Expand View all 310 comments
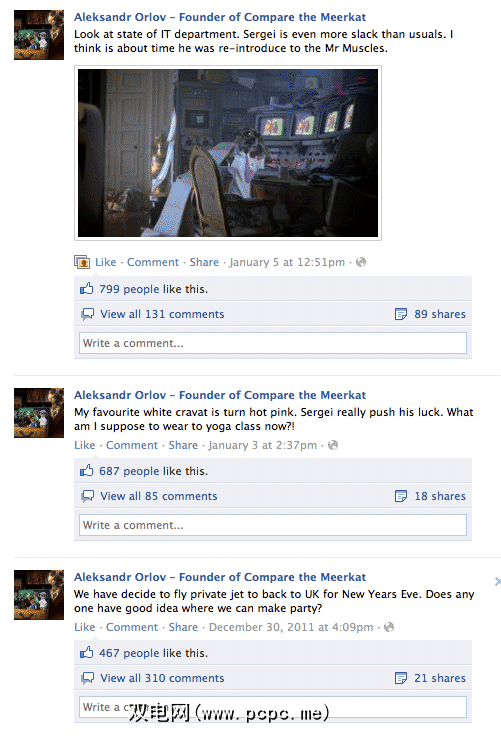The height and width of the screenshot is (736, 501). pos(162,678)
